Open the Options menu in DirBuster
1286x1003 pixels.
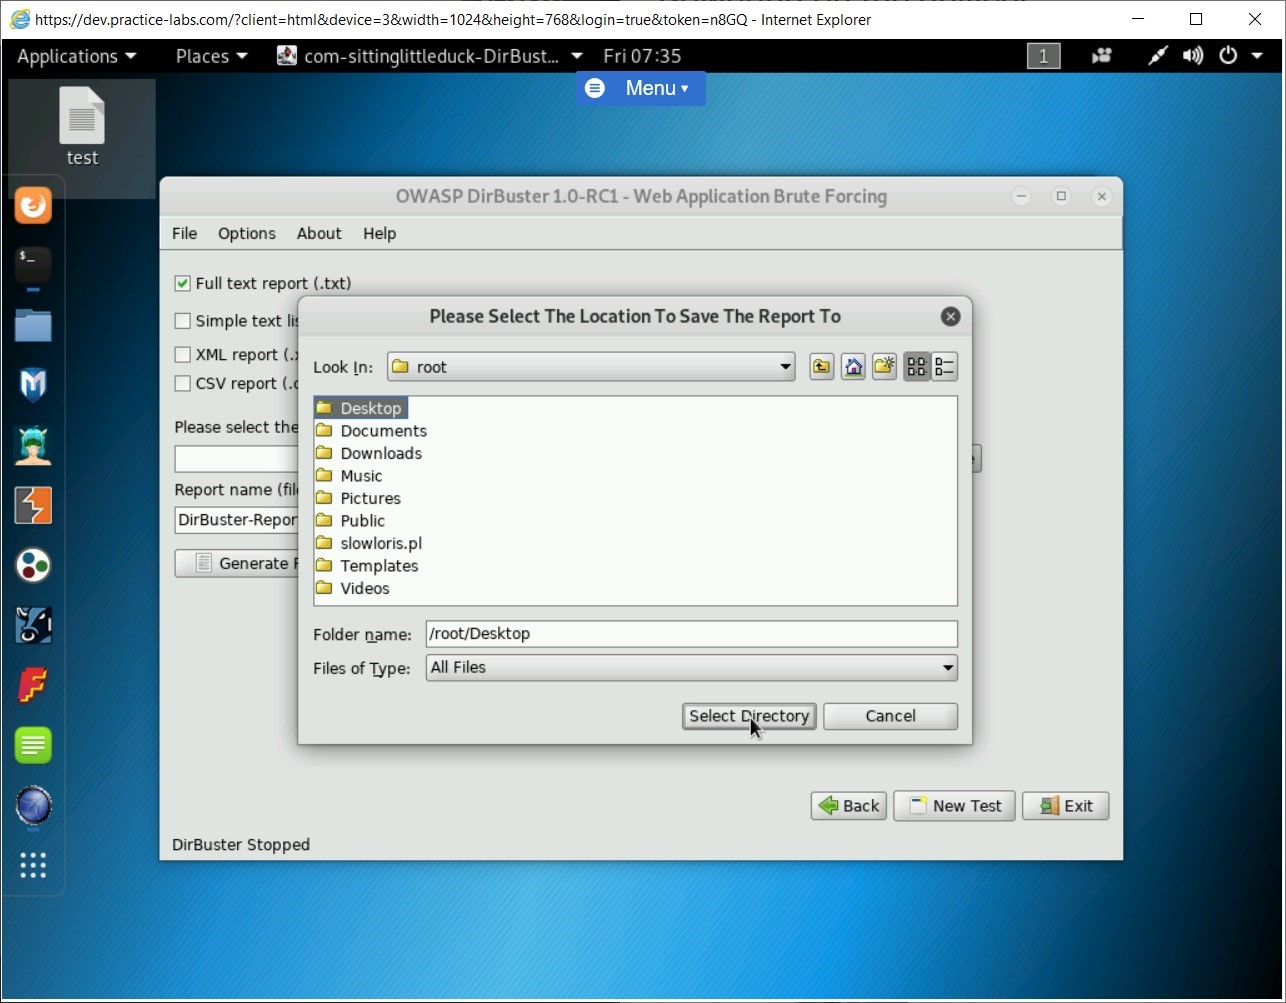pyautogui.click(x=246, y=233)
